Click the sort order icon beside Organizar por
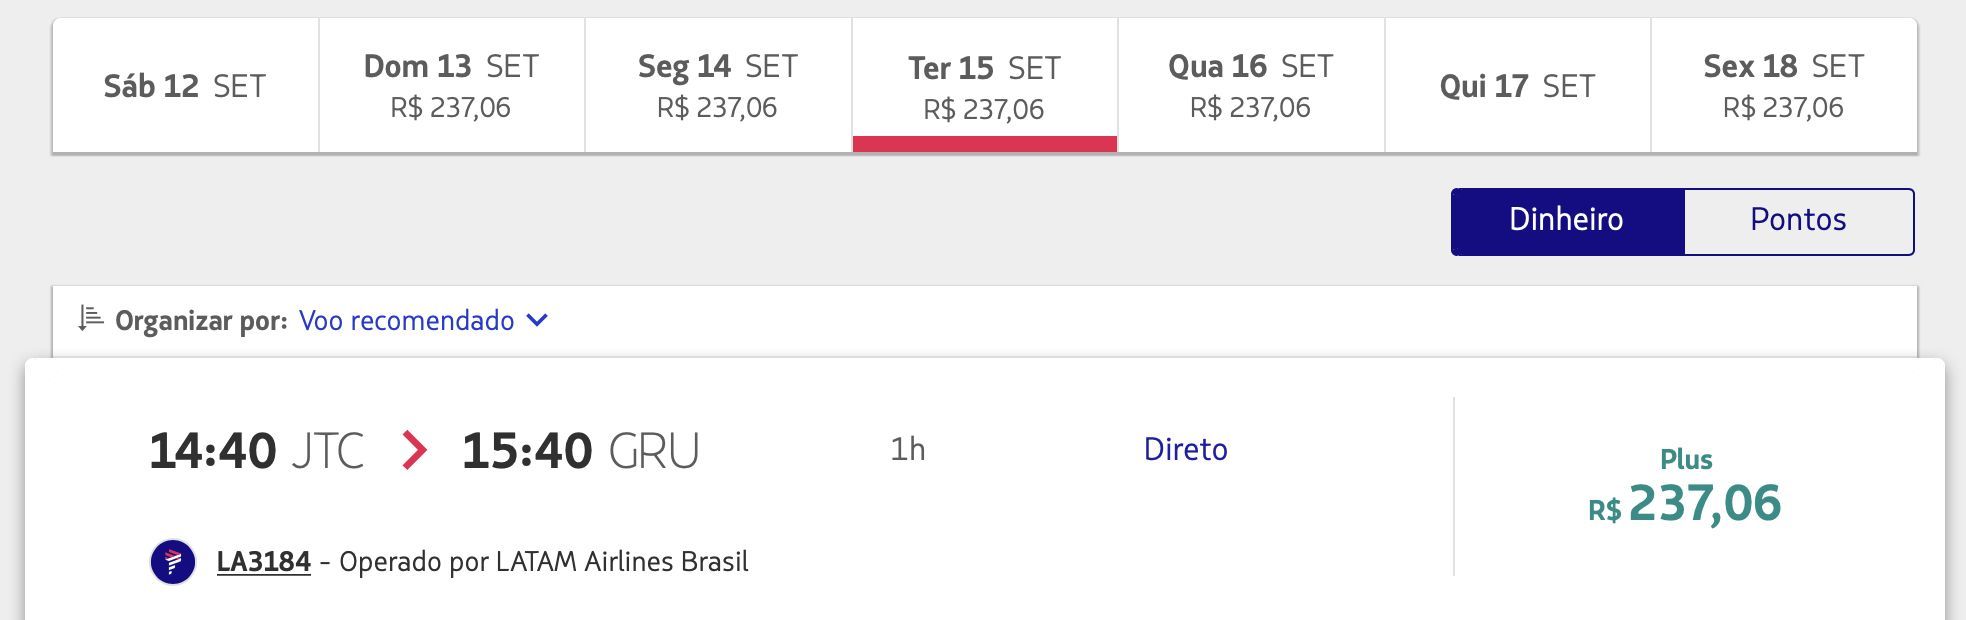This screenshot has width=1966, height=620. (91, 319)
